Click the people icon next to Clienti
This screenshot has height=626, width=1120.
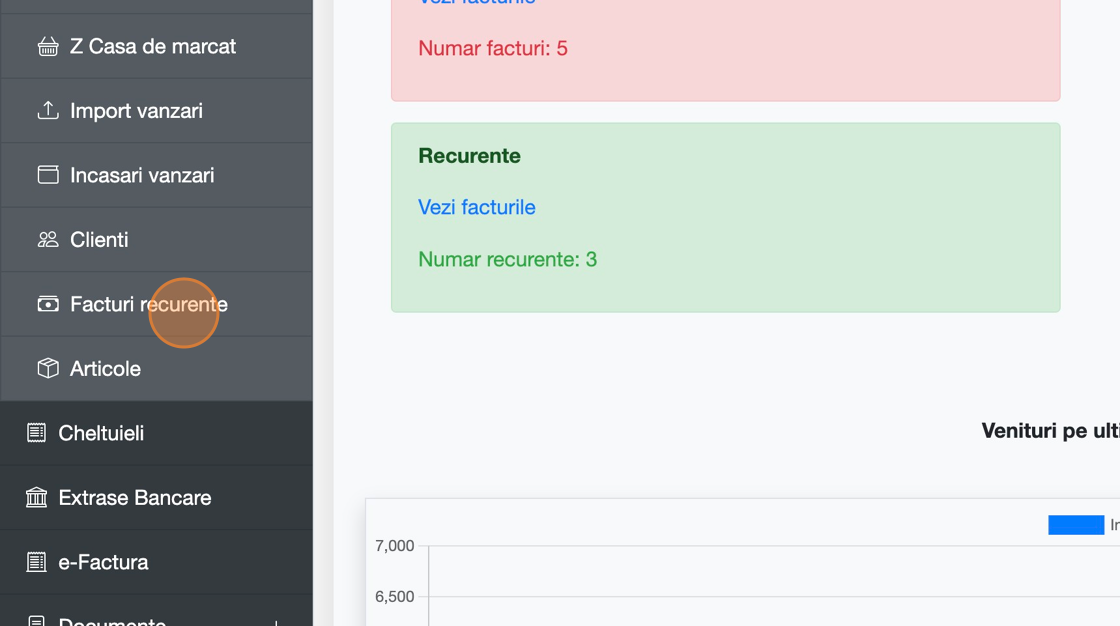tap(48, 240)
